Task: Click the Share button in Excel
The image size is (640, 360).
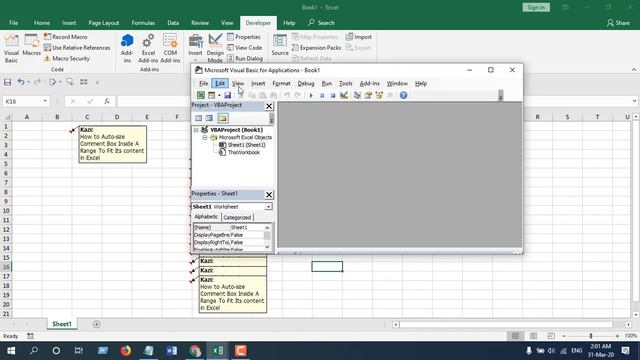Action: pyautogui.click(x=618, y=23)
